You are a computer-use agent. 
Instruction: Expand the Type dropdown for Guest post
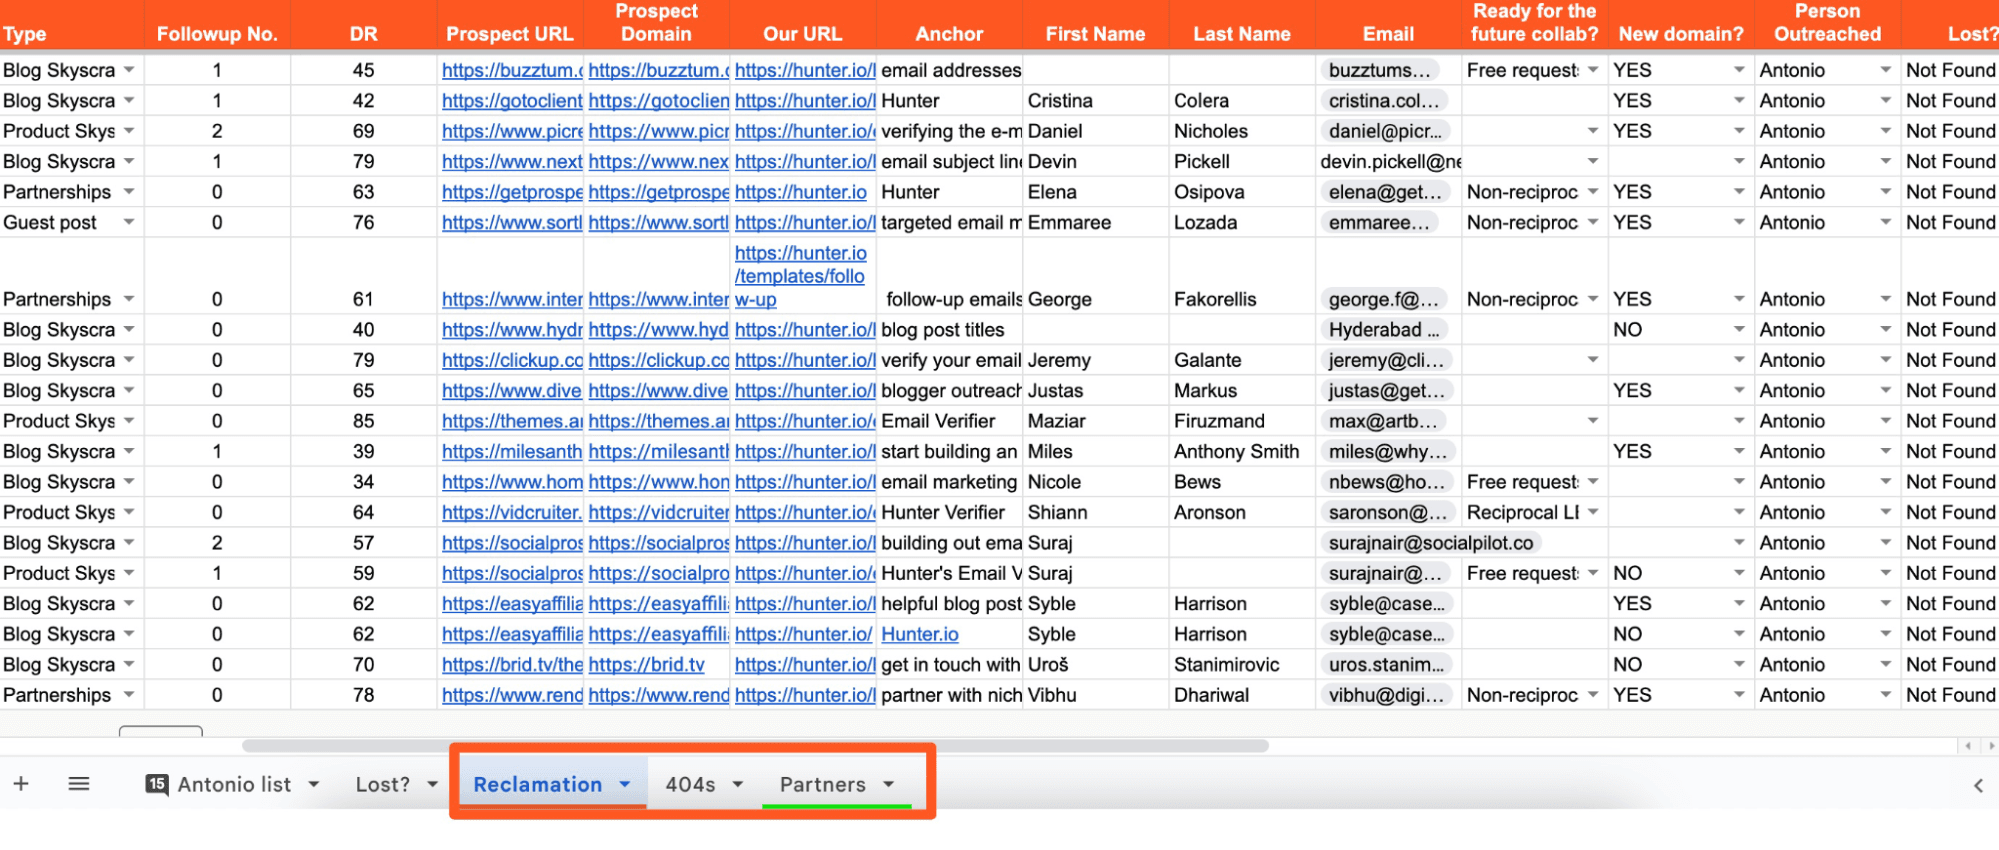(x=129, y=222)
